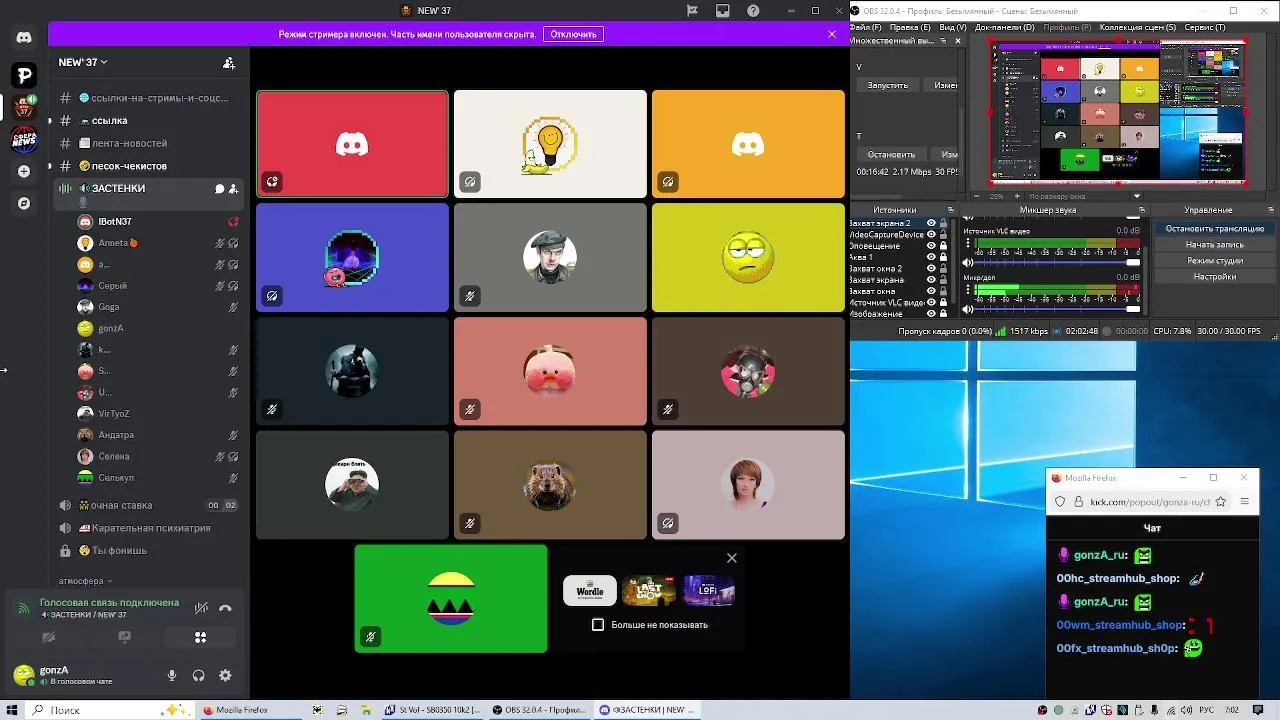Viewport: 1280px width, 720px height.
Task: Open activities launcher icon in voice panel
Action: coord(200,637)
